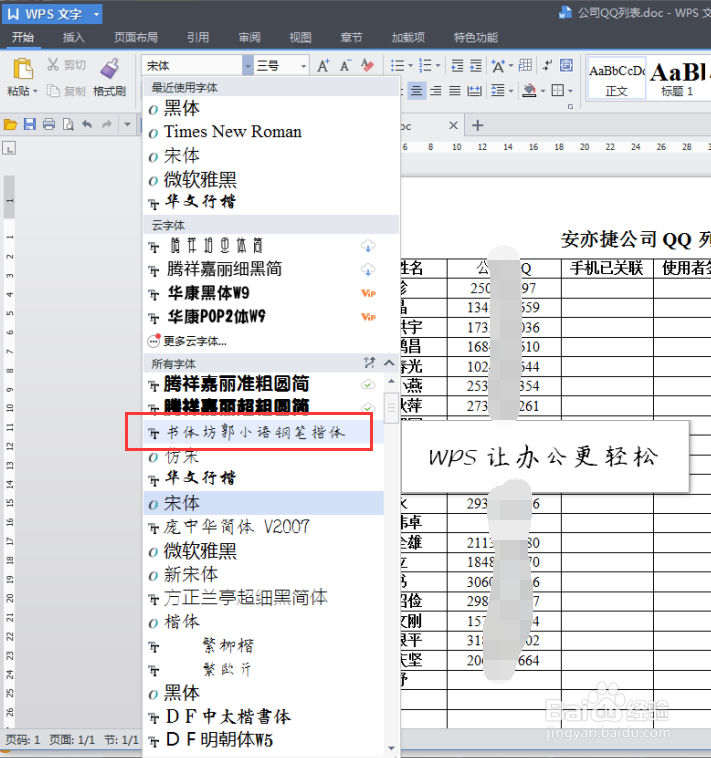The image size is (711, 758).
Task: Click the shading paint bucket
Action: (530, 90)
